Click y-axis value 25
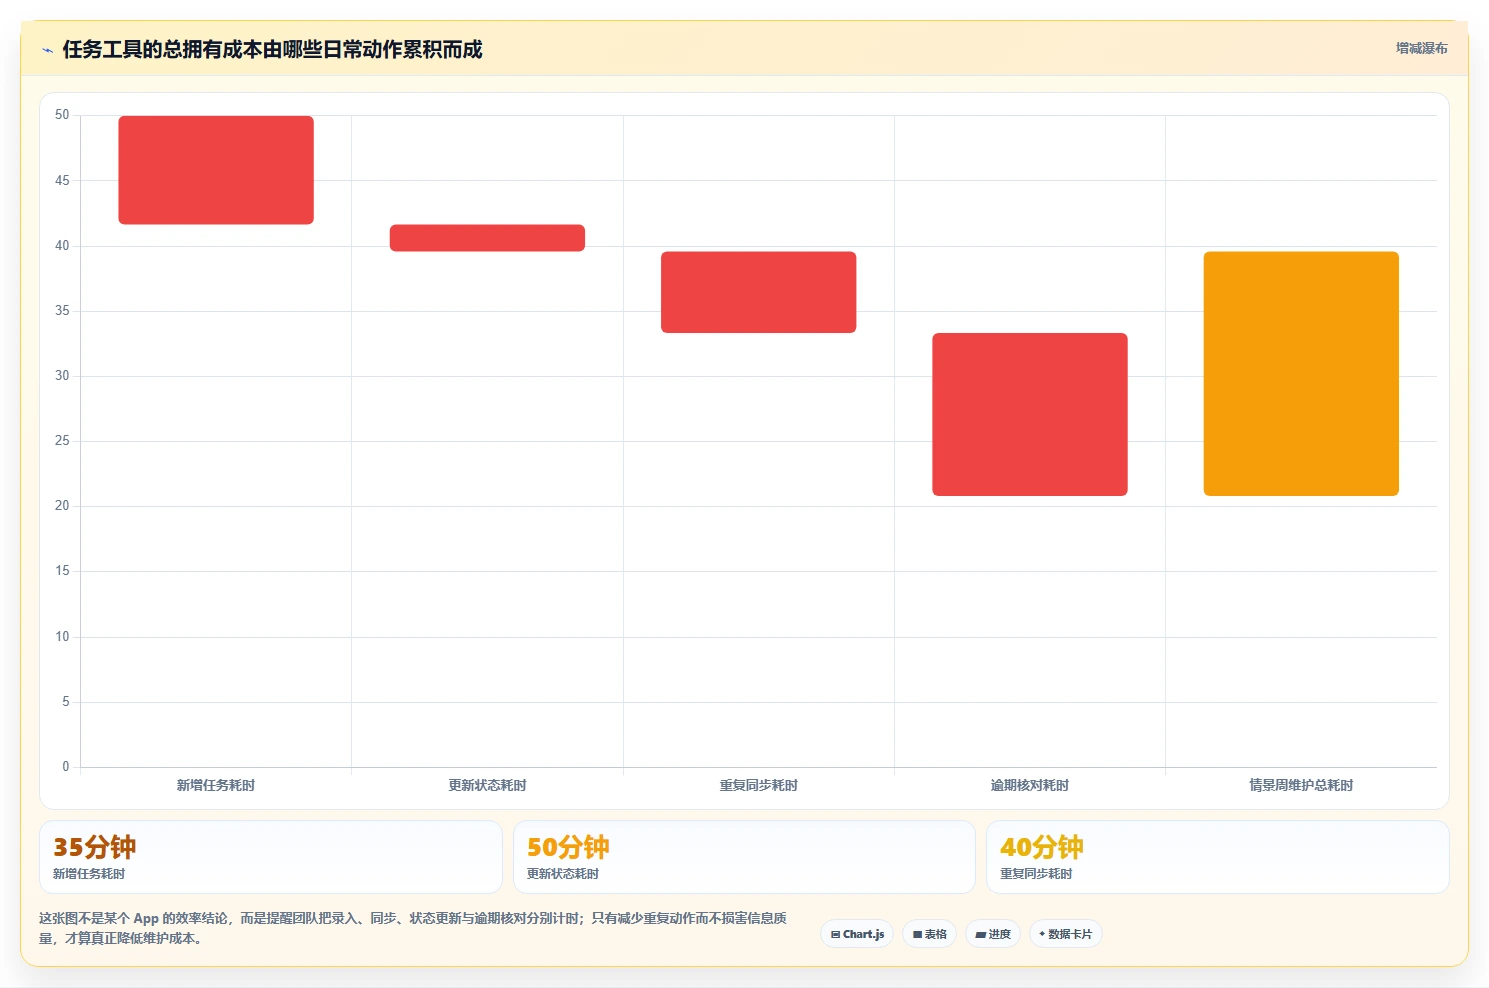Screen dimensions: 1489x988 pyautogui.click(x=62, y=440)
